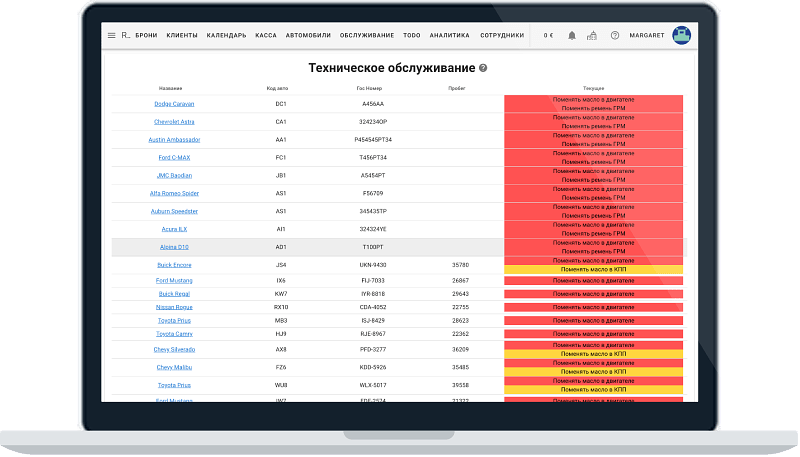Open the MARGARET user menu

pyautogui.click(x=647, y=35)
